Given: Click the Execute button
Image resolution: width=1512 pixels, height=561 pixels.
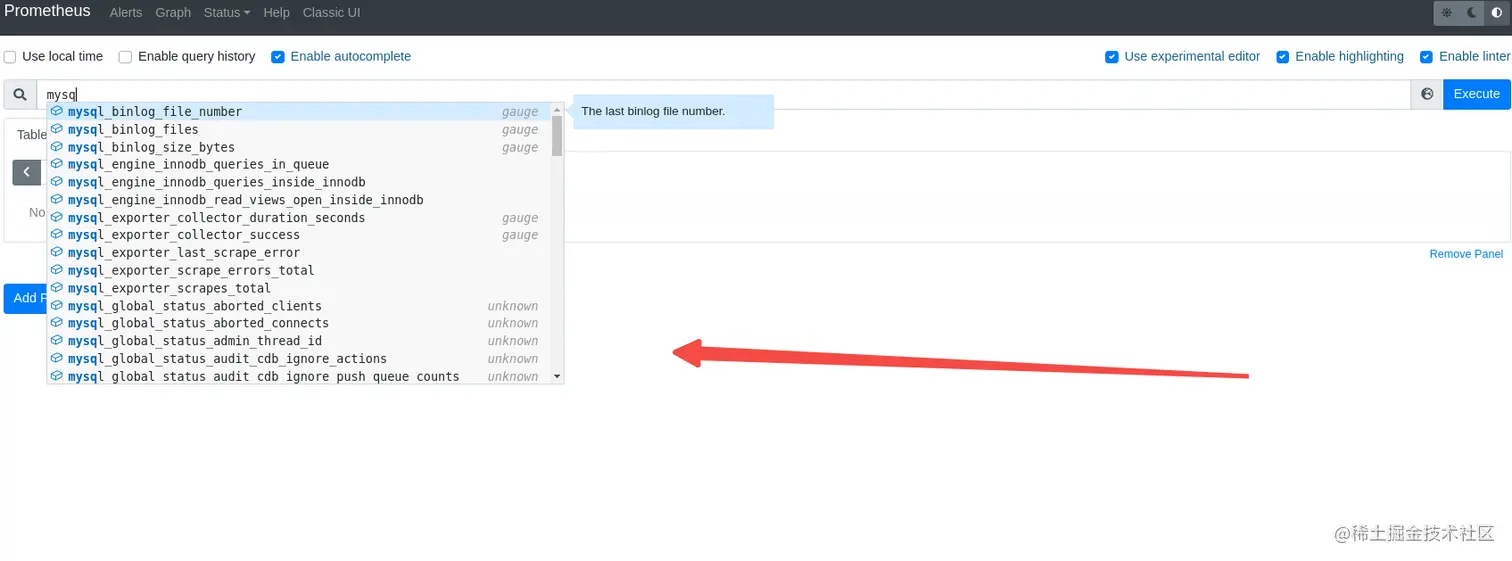Looking at the screenshot, I should point(1476,94).
